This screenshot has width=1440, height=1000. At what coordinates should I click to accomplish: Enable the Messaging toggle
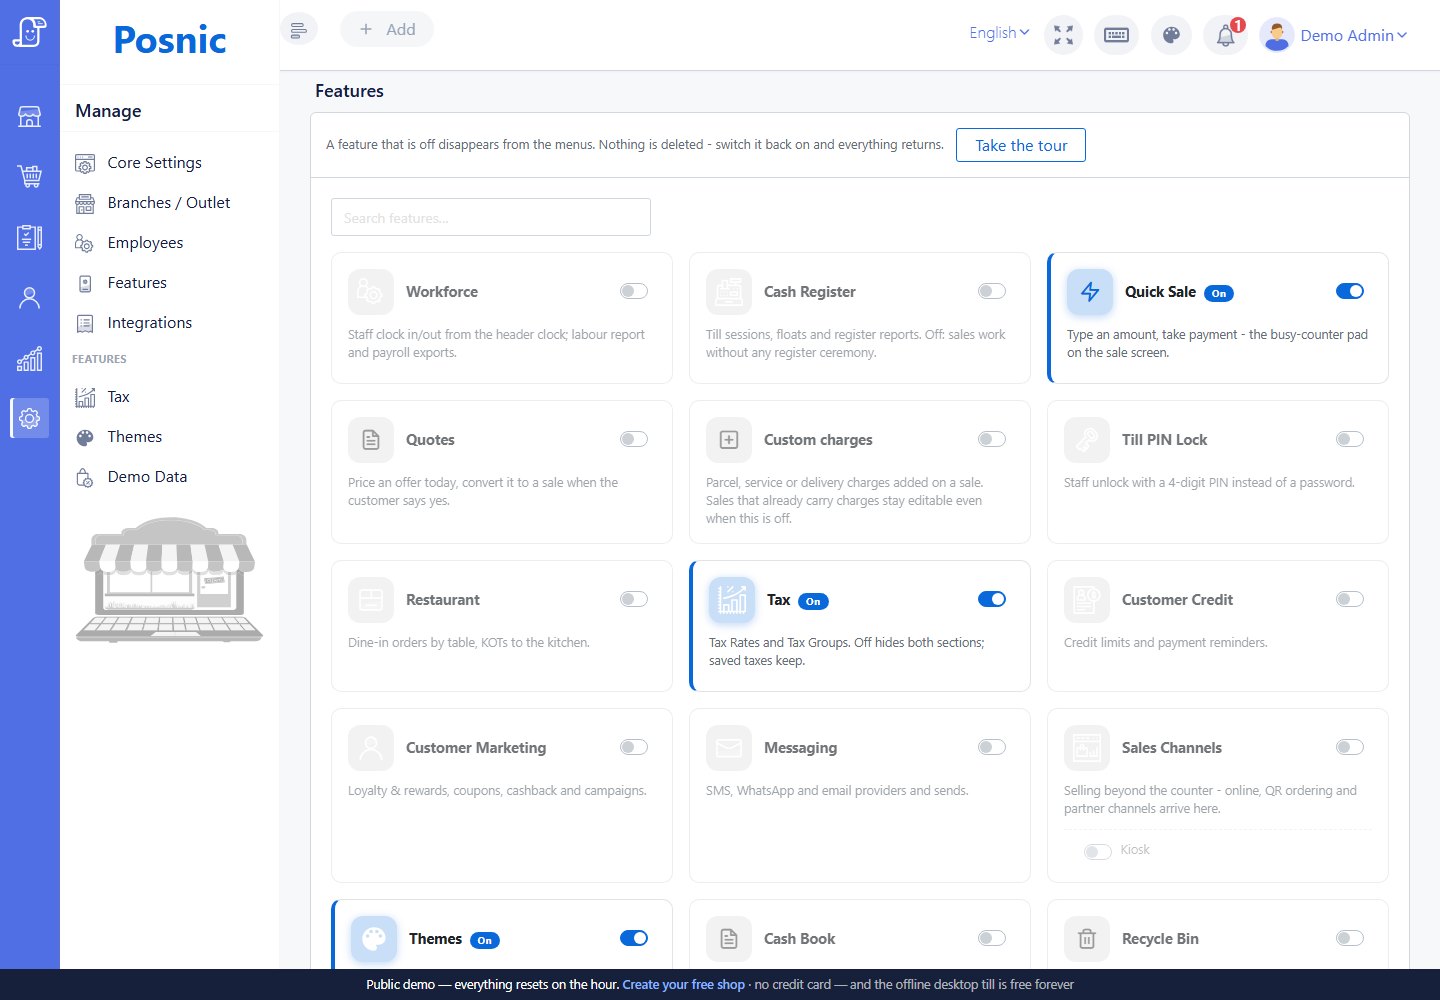point(992,747)
